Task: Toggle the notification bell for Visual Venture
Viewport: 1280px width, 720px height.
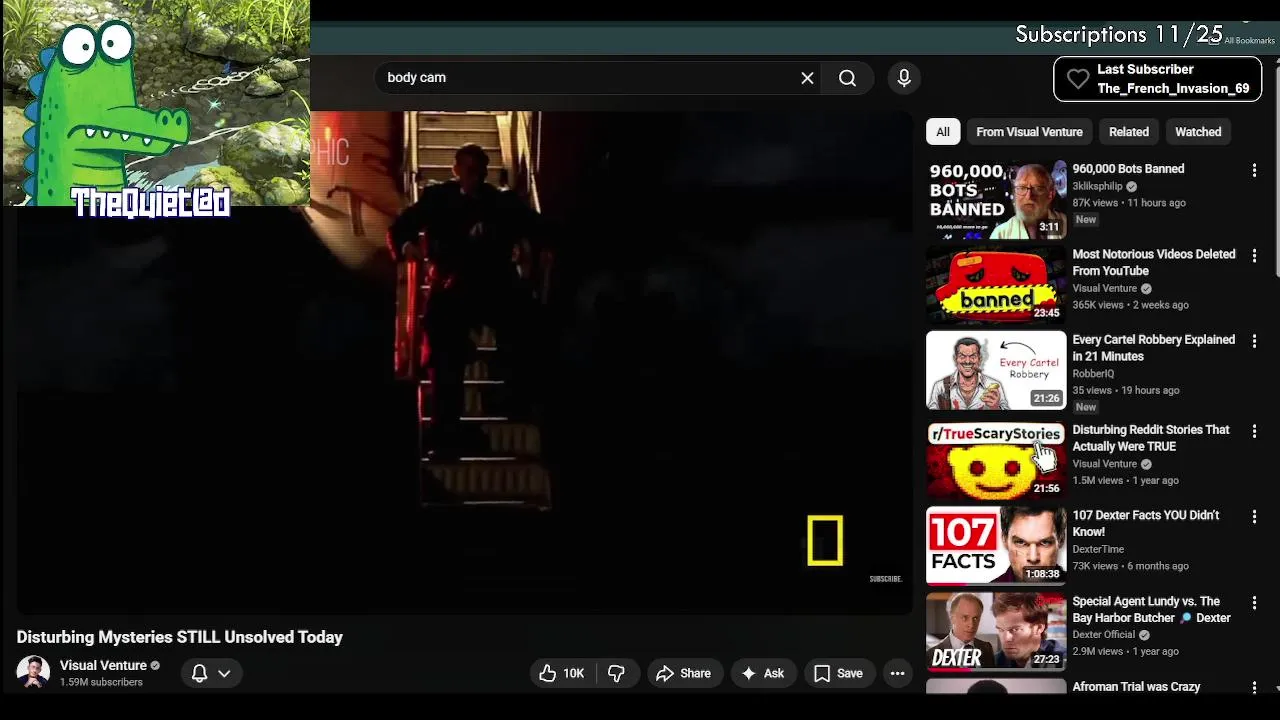Action: click(199, 674)
